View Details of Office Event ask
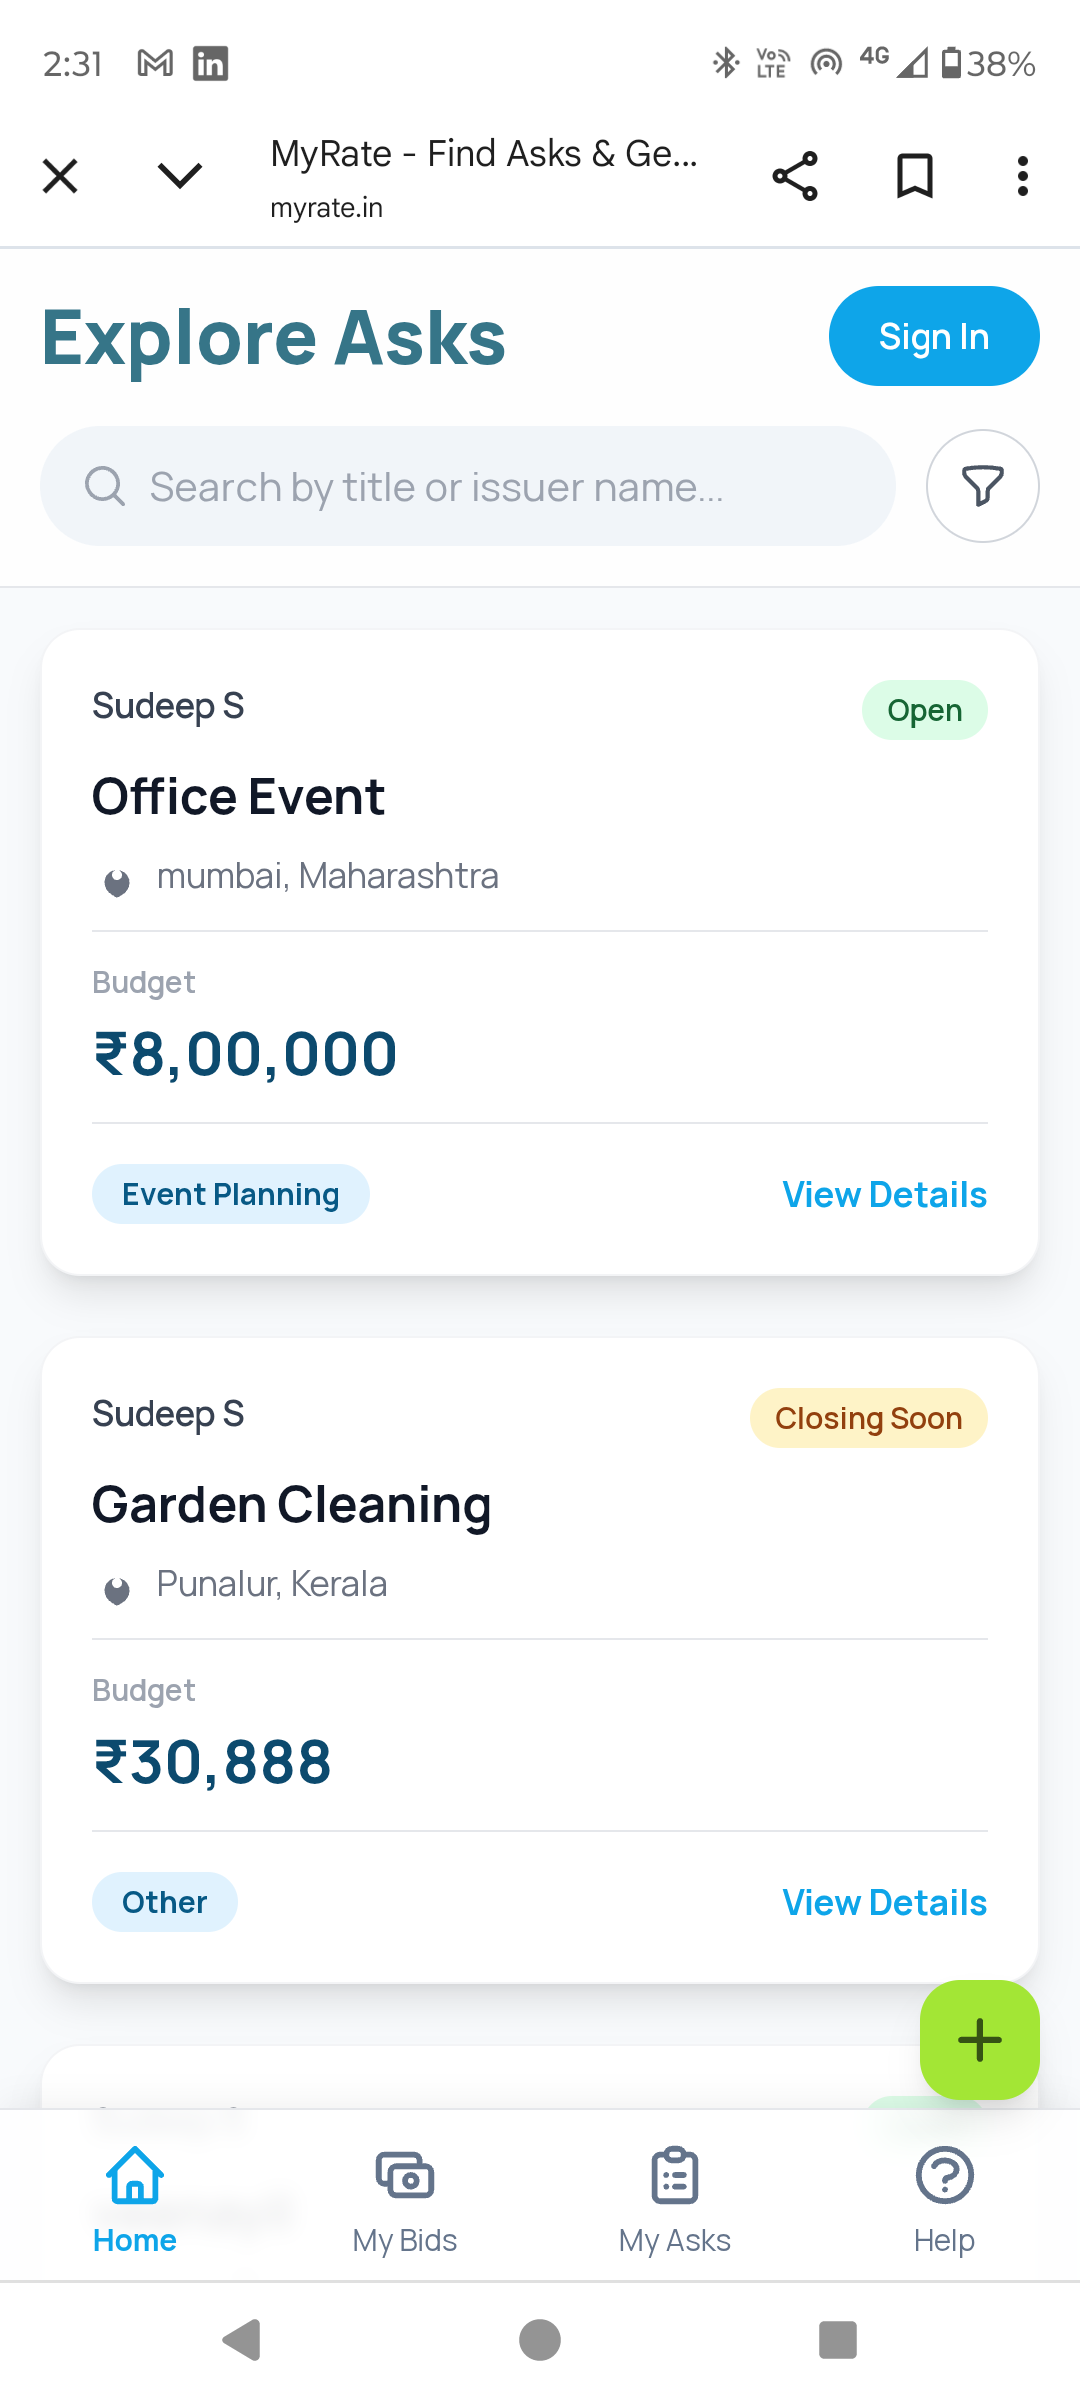This screenshot has height=2400, width=1080. click(885, 1194)
